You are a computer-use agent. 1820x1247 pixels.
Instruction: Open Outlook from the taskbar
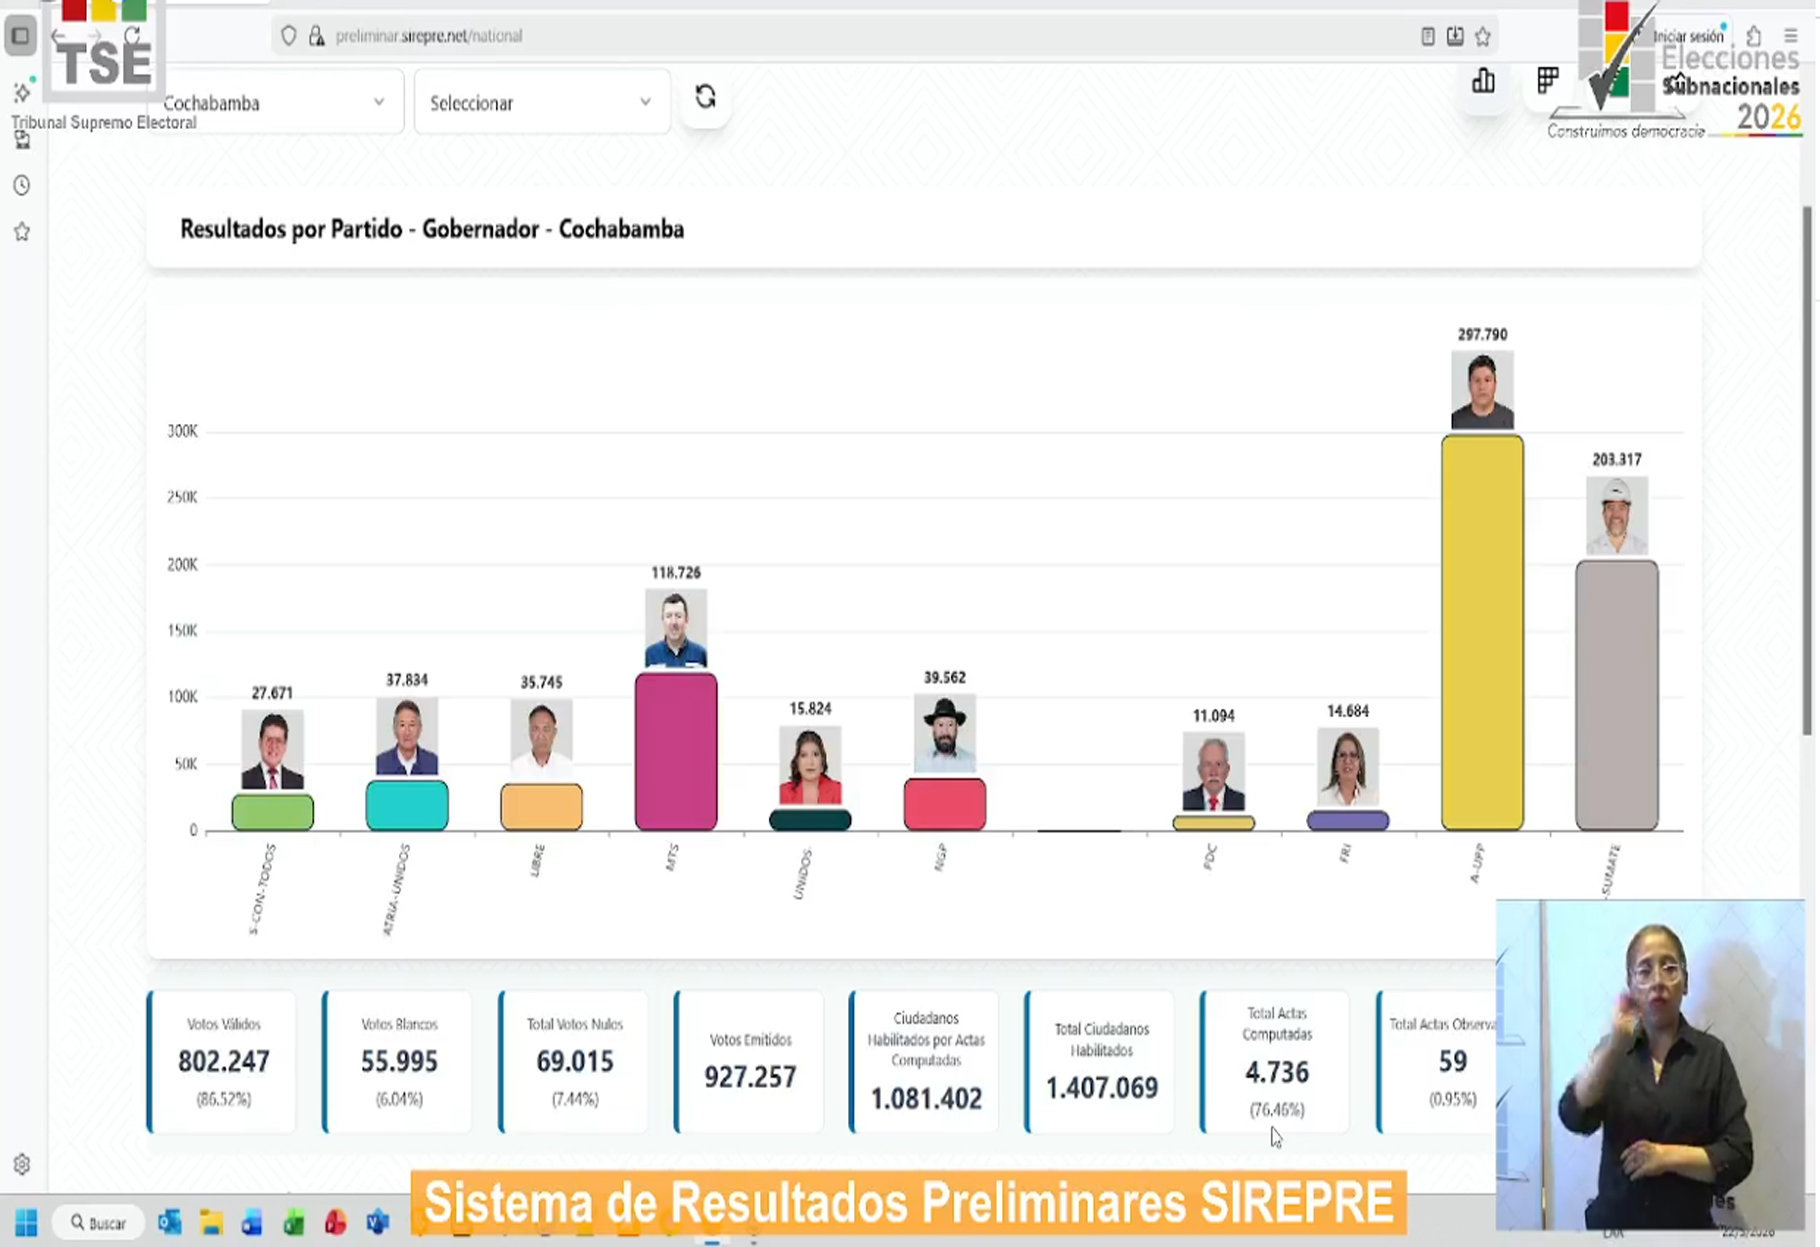(x=169, y=1223)
